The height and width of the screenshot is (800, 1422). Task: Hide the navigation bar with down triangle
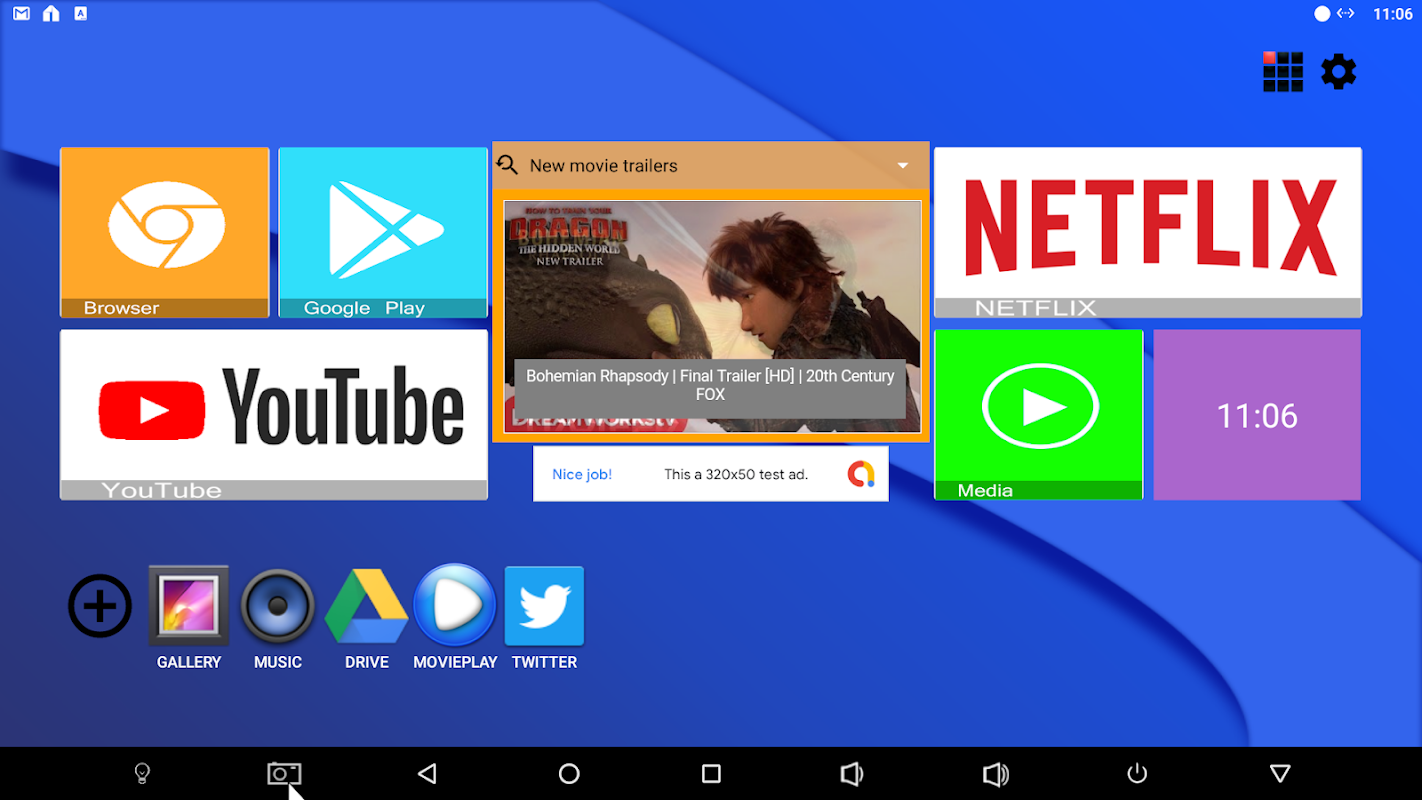[1280, 773]
